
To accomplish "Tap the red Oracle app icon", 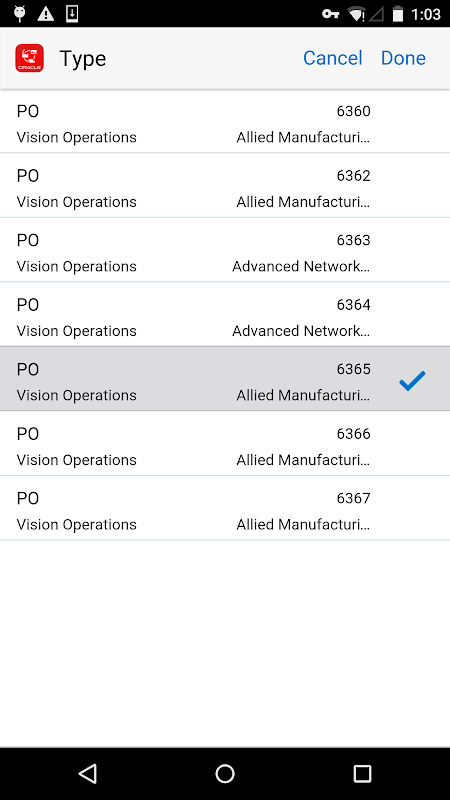I will pyautogui.click(x=29, y=58).
